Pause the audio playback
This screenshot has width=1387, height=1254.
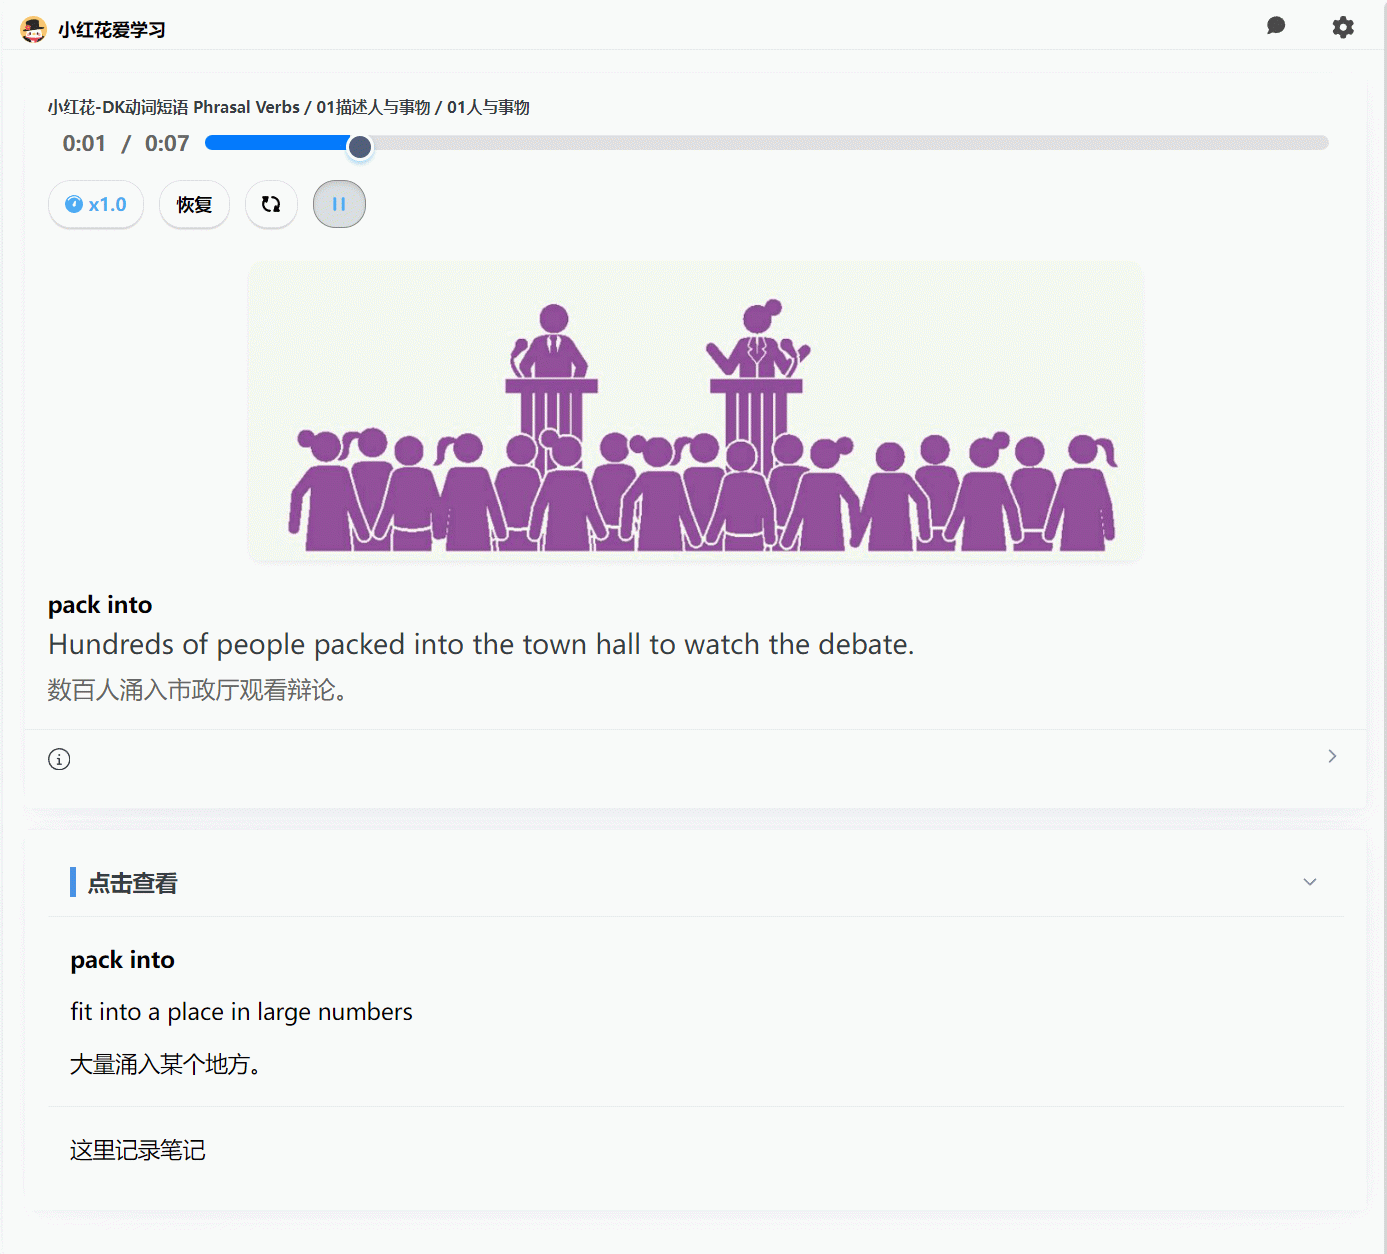pyautogui.click(x=339, y=204)
